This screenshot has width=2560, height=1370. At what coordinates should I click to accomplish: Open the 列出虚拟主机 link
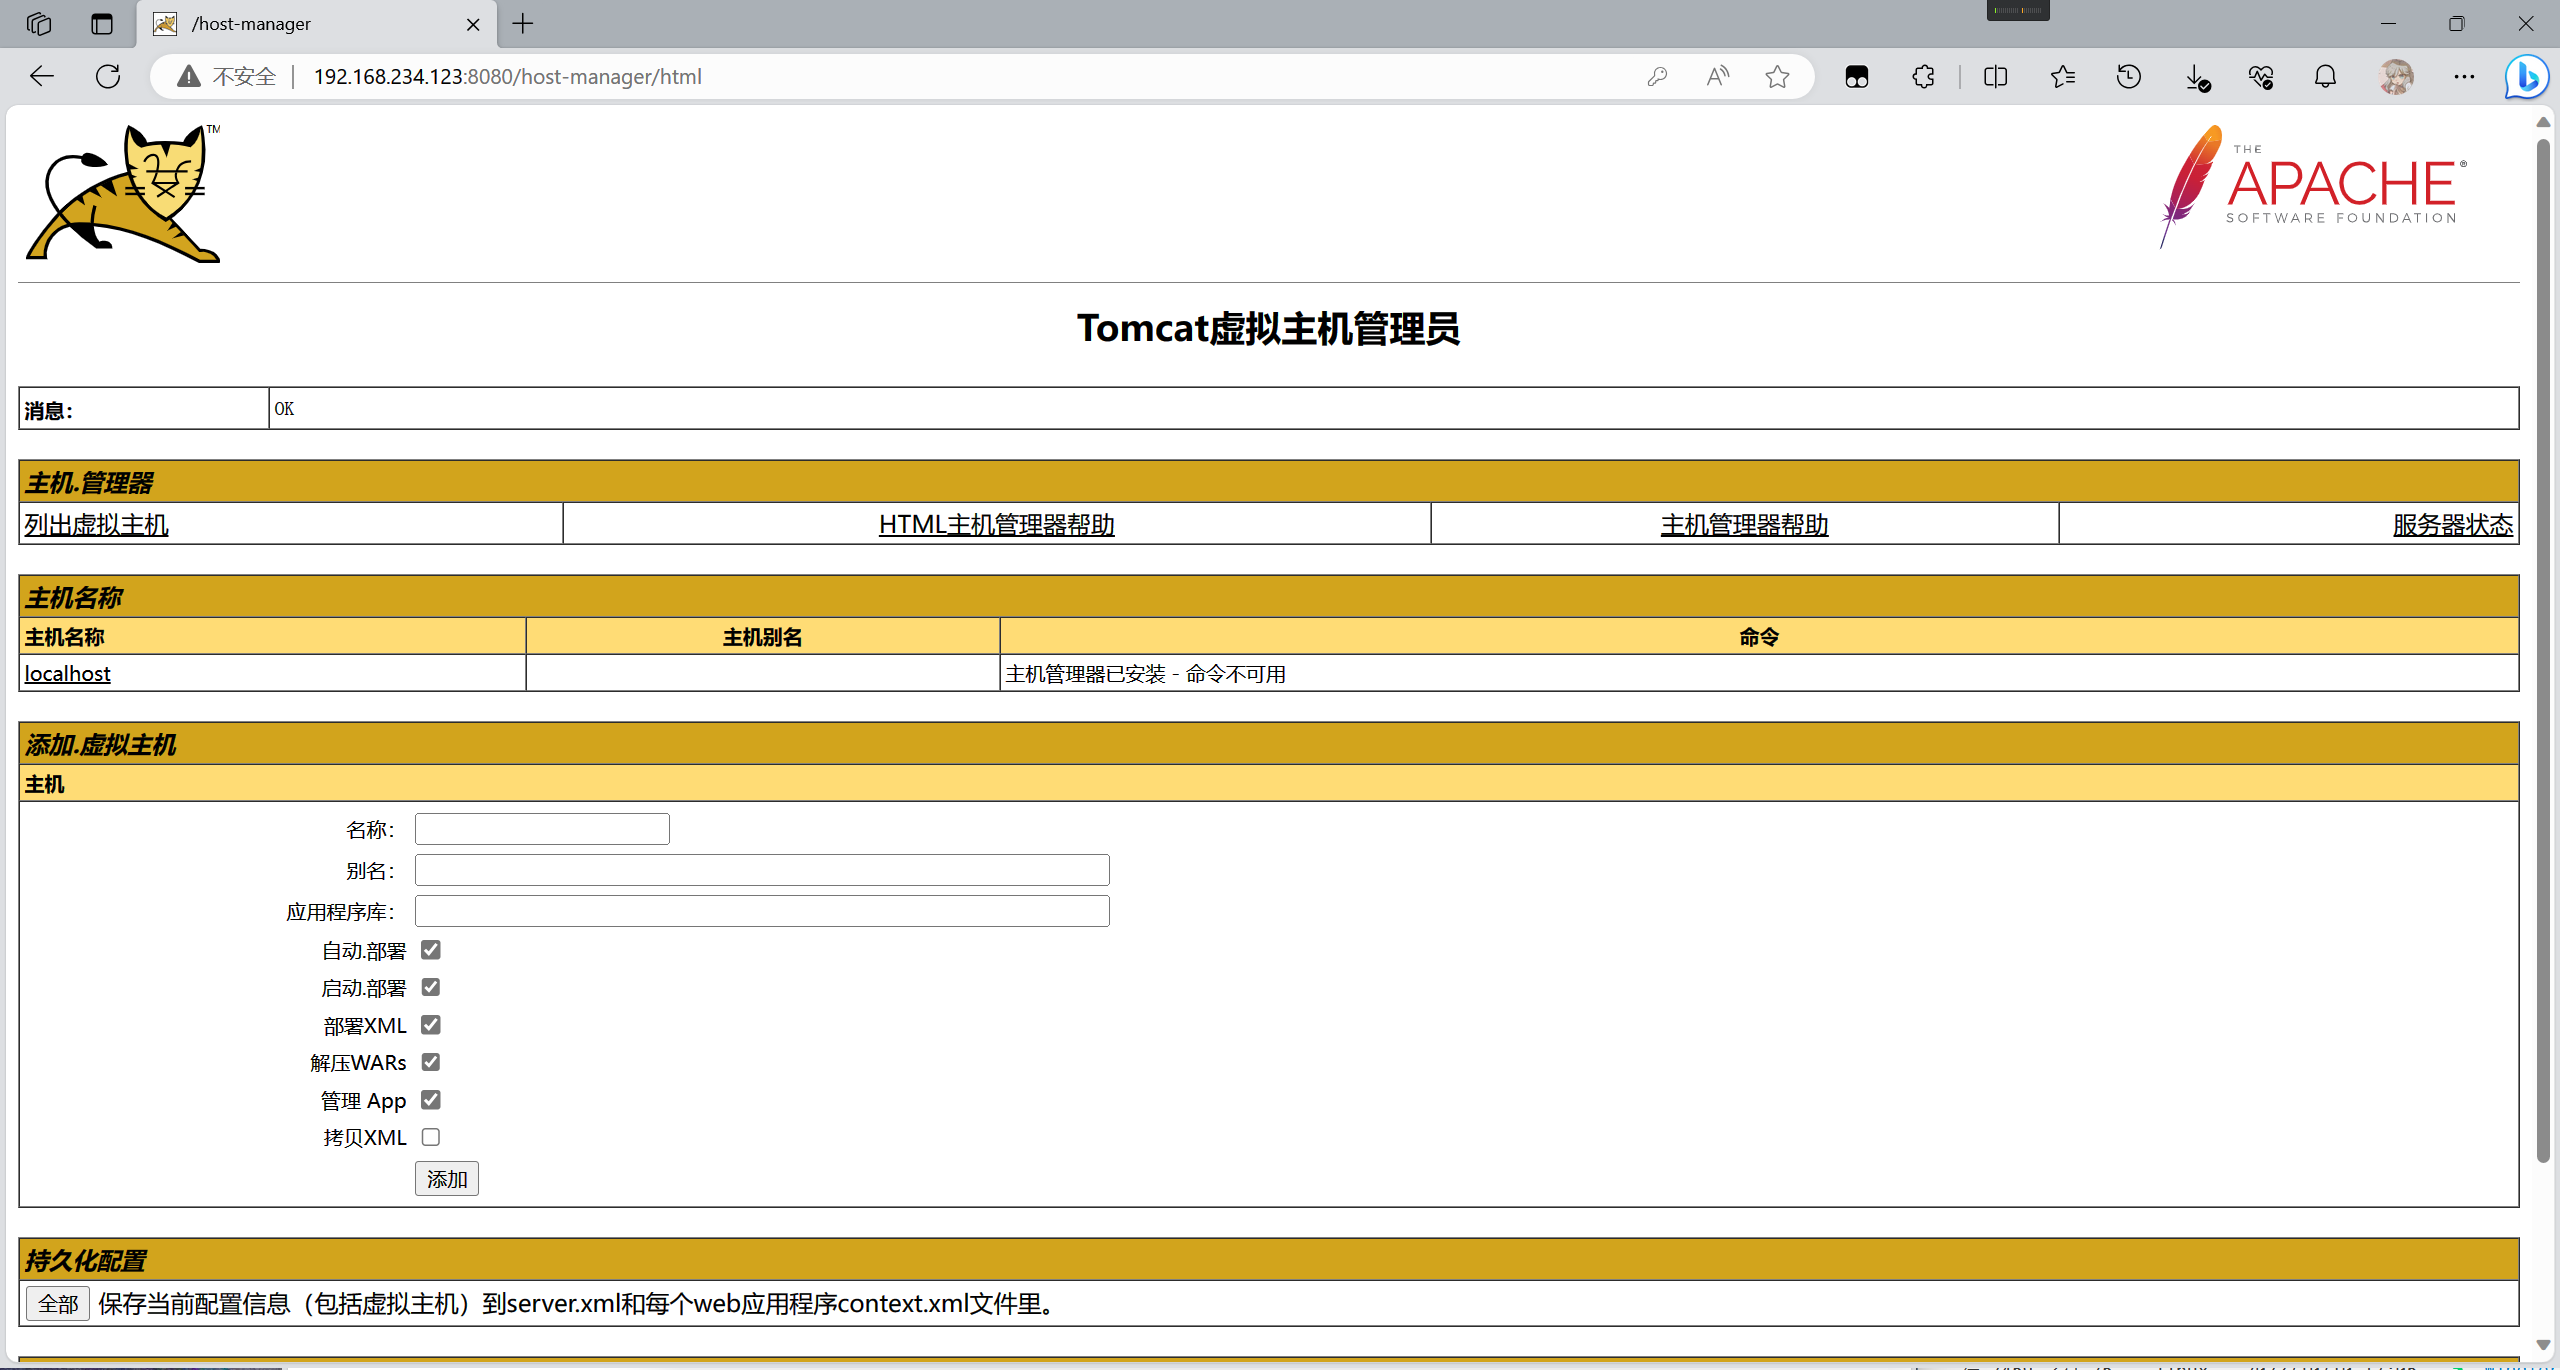[96, 525]
